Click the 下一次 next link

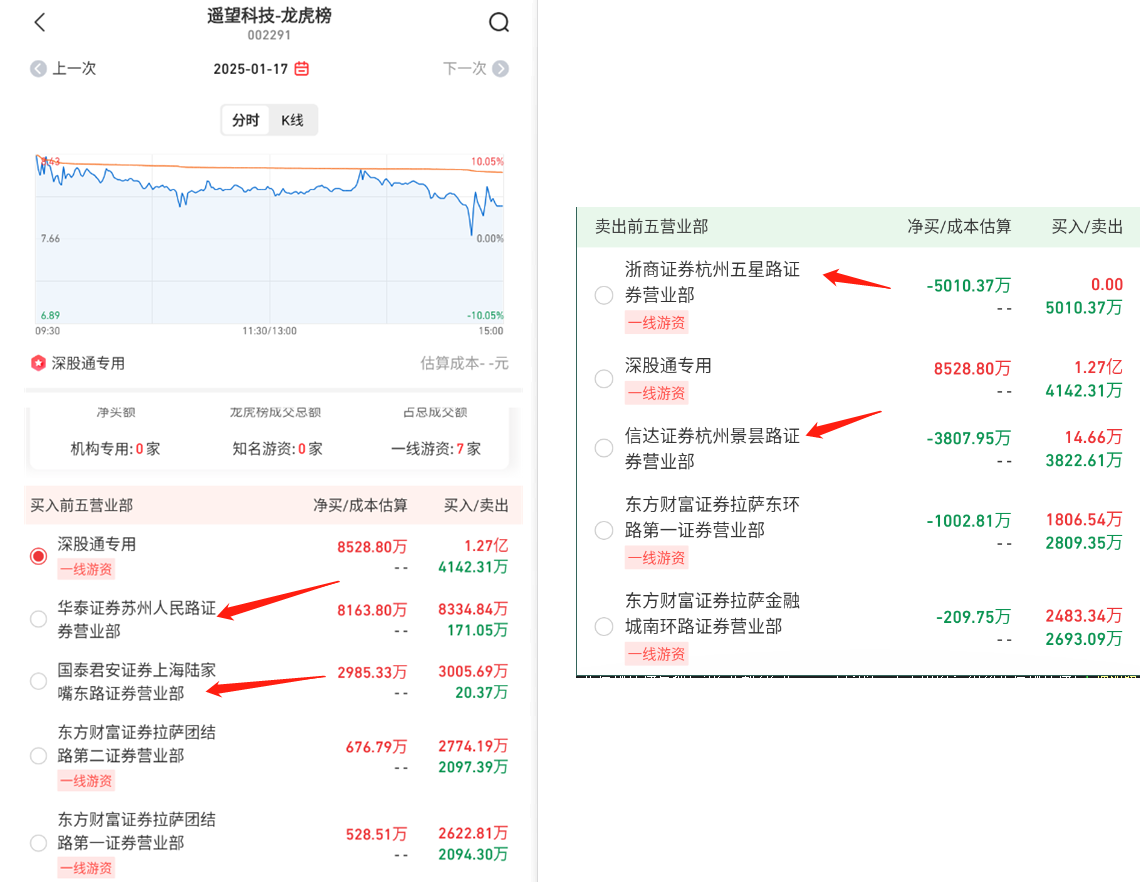click(465, 69)
